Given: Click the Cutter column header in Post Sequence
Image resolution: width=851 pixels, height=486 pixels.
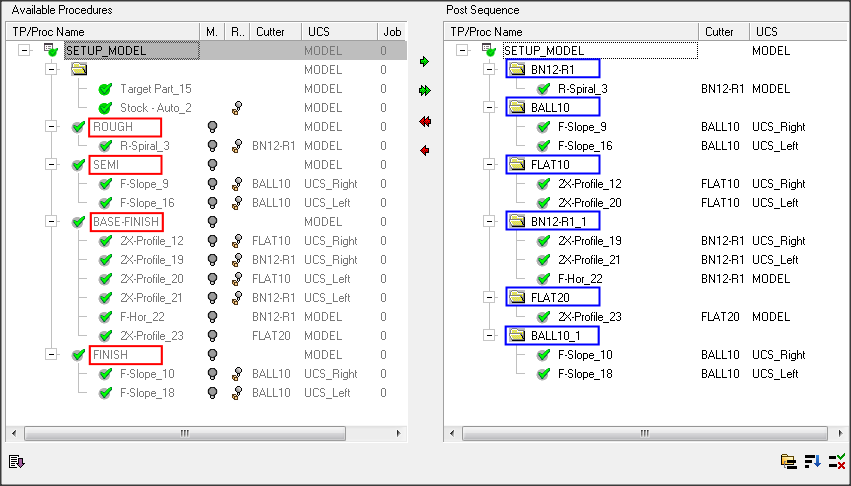Looking at the screenshot, I should tap(723, 31).
